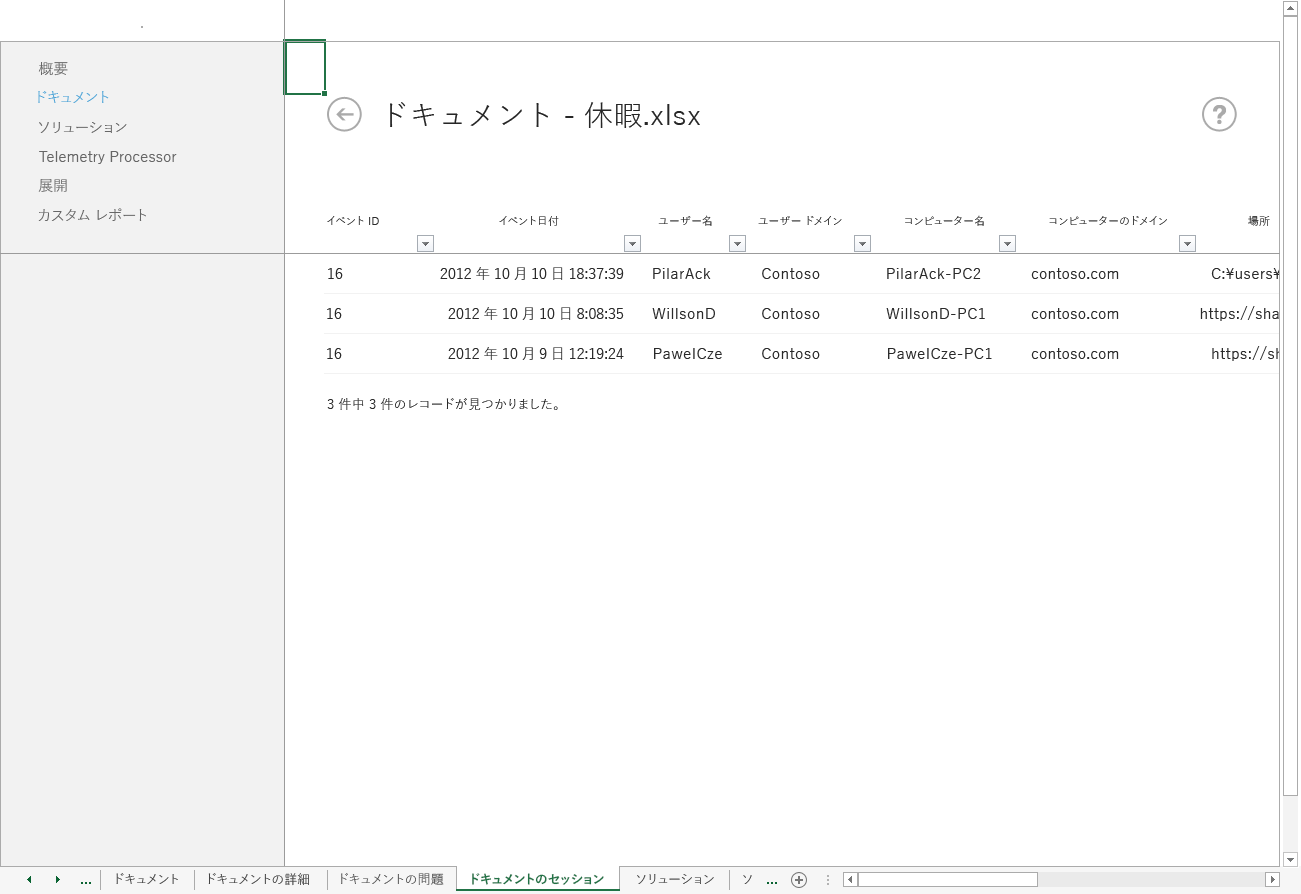Show more sheets ellipsis after ソ tab
This screenshot has width=1301, height=894.
tap(771, 881)
